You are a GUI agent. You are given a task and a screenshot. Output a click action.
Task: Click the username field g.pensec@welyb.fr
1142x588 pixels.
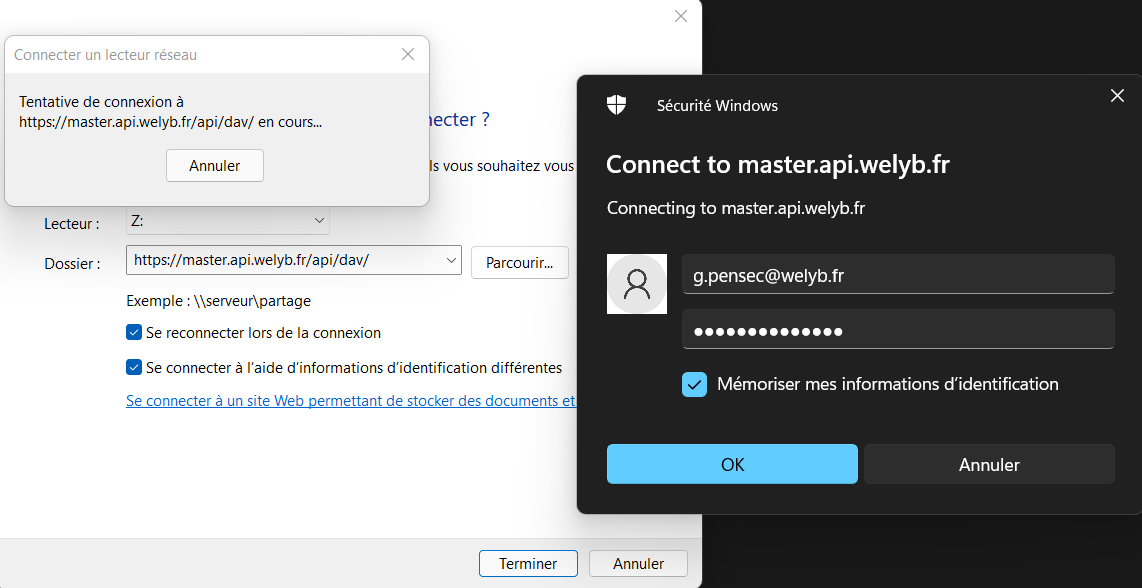[898, 275]
